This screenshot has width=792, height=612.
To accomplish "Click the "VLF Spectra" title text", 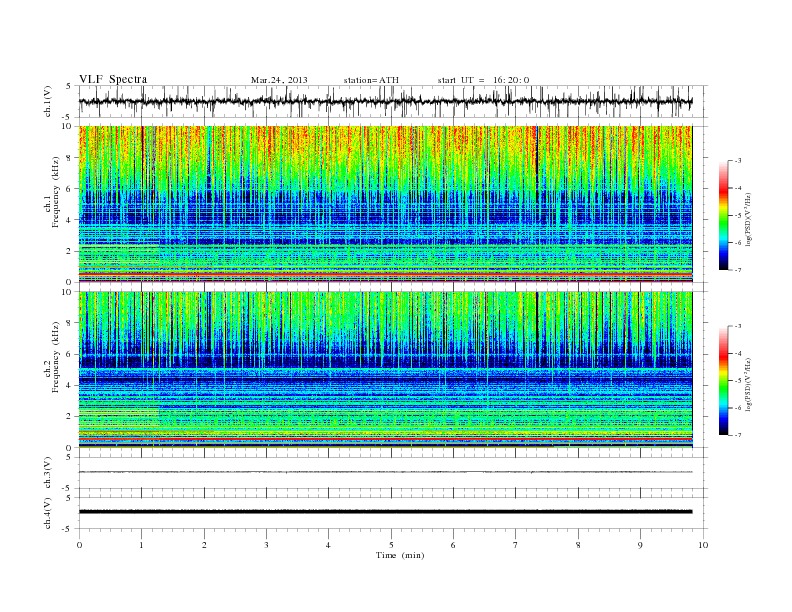I will pos(113,79).
